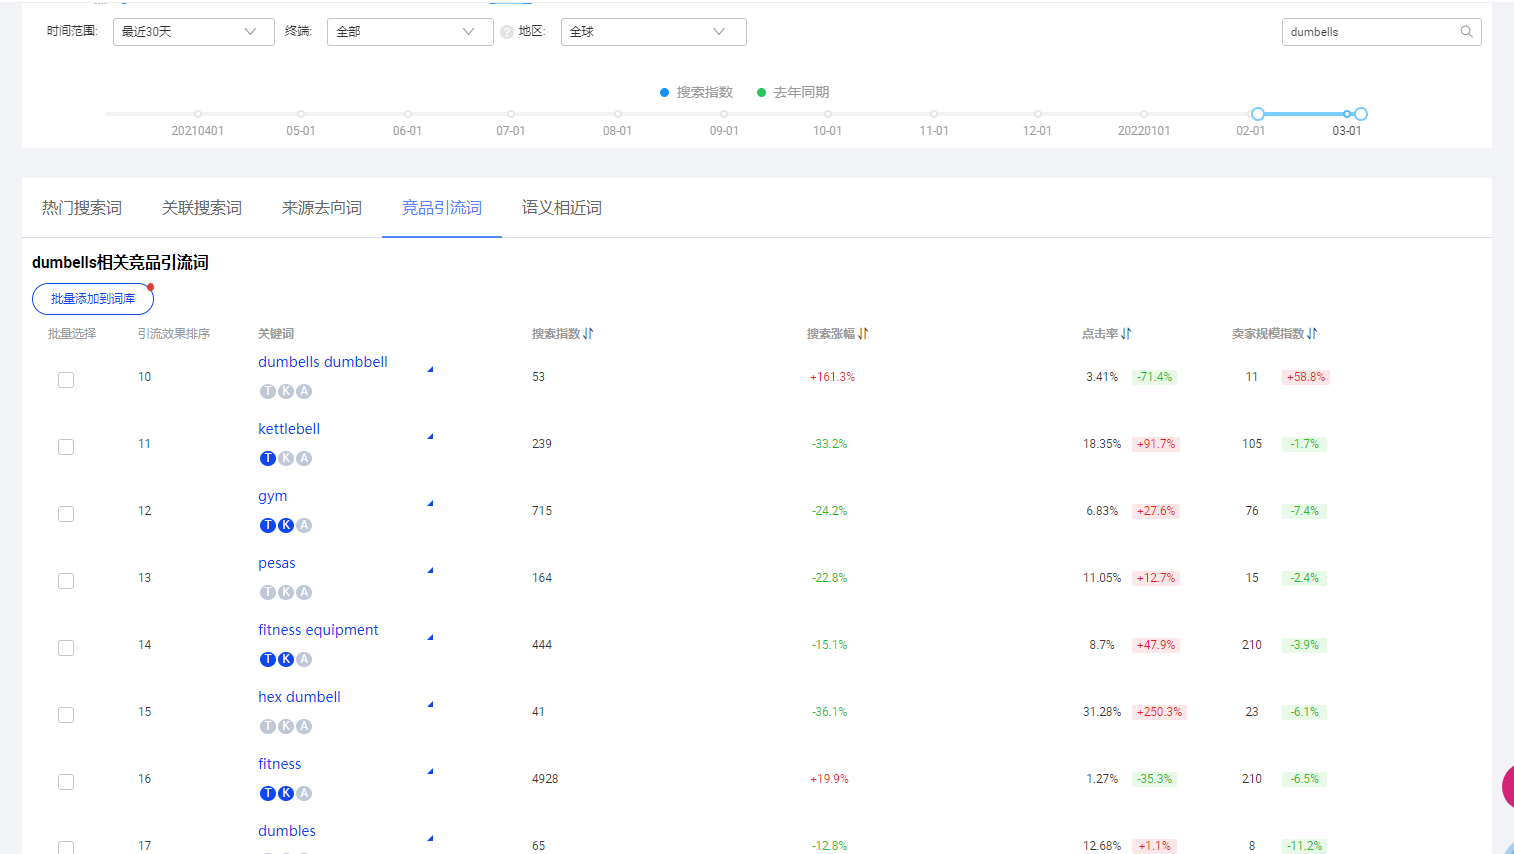Click the help icon beside the 地区 filter
This screenshot has width=1514, height=854.
tap(507, 31)
